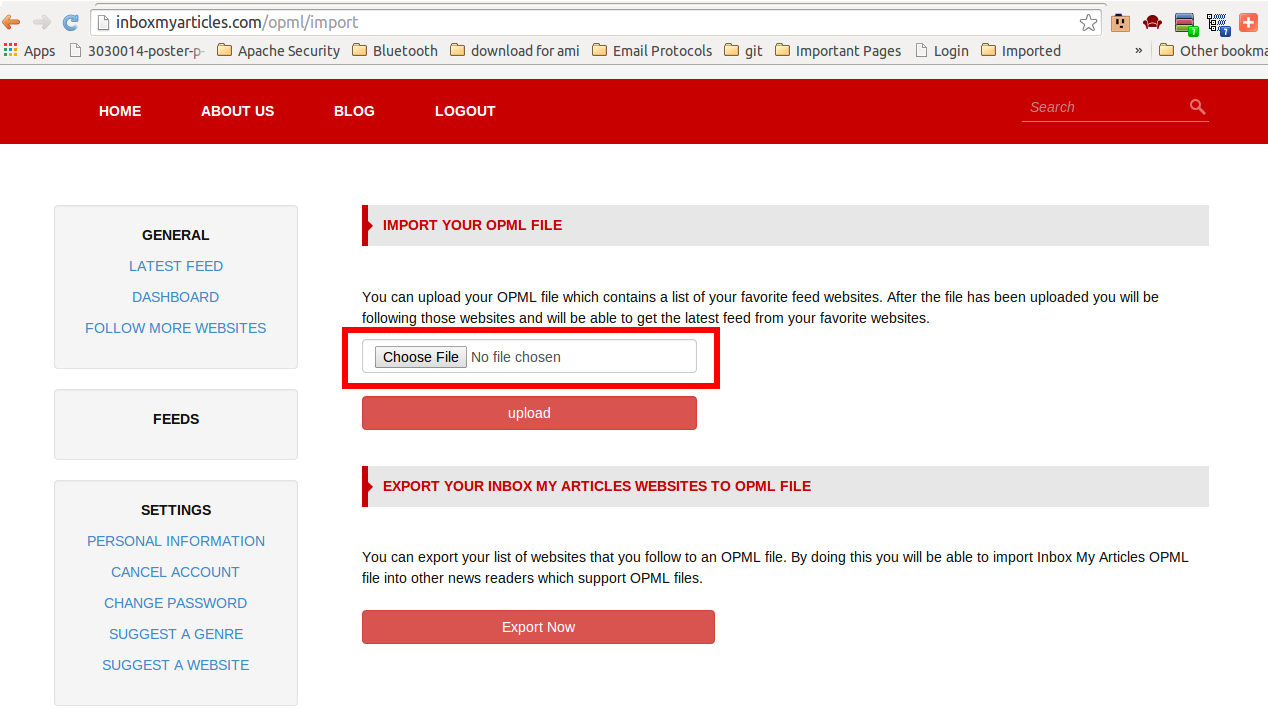Reload the page with refresh icon

point(70,22)
